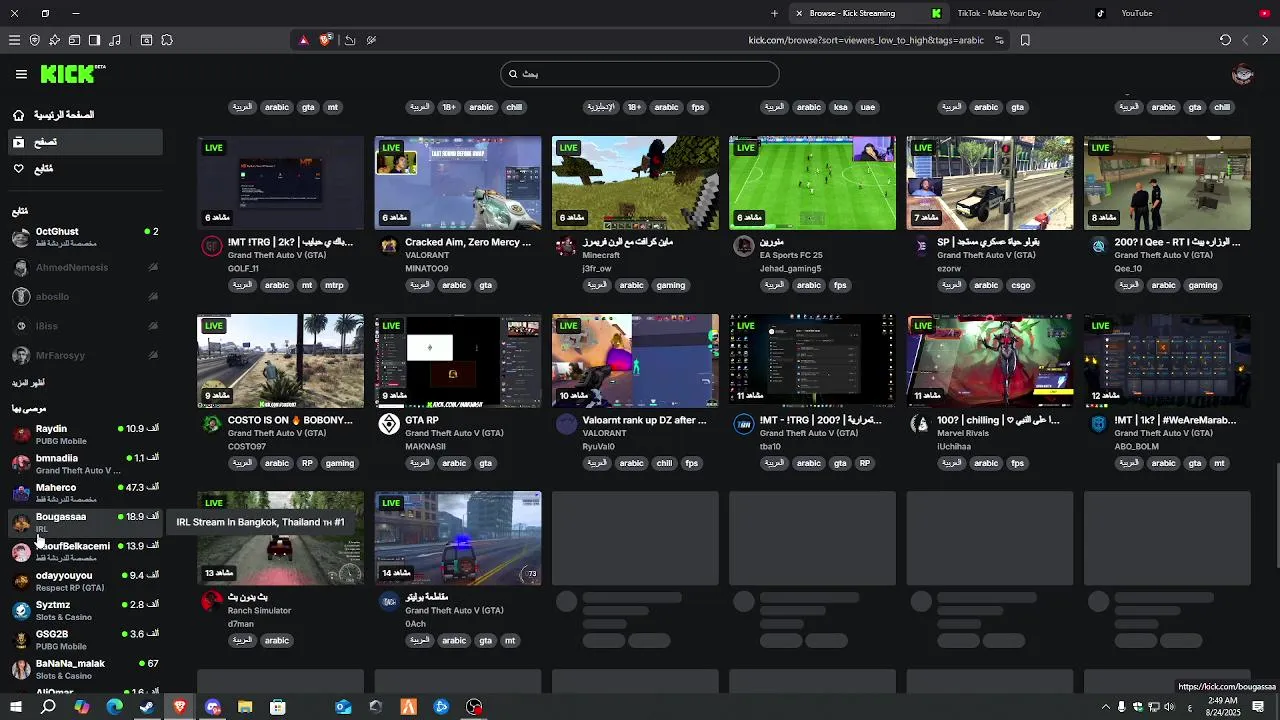Bookmark this page via bookmark icon
Image resolution: width=1280 pixels, height=720 pixels.
tap(1025, 40)
